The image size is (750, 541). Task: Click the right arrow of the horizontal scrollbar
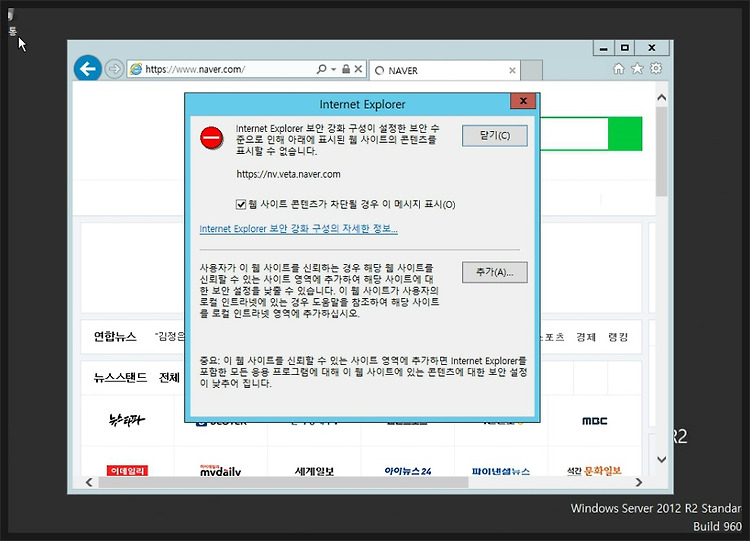(x=639, y=482)
